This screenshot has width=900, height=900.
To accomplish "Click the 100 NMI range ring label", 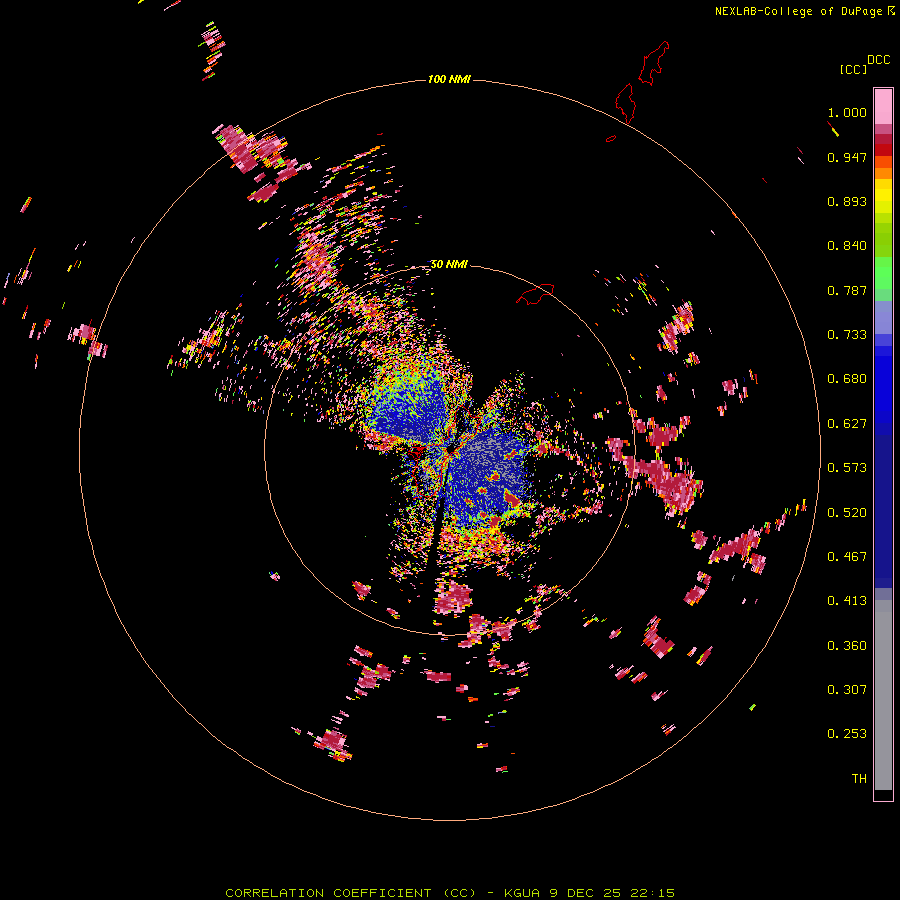I will (x=449, y=79).
